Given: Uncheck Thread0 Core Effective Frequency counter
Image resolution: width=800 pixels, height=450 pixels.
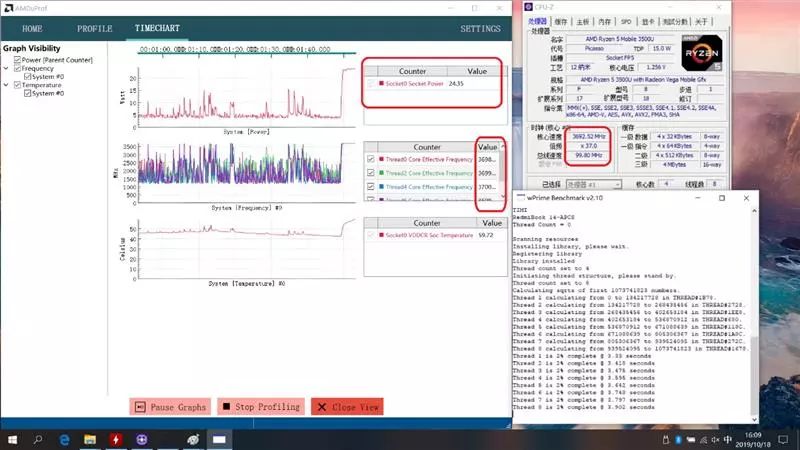Looking at the screenshot, I should tap(371, 159).
